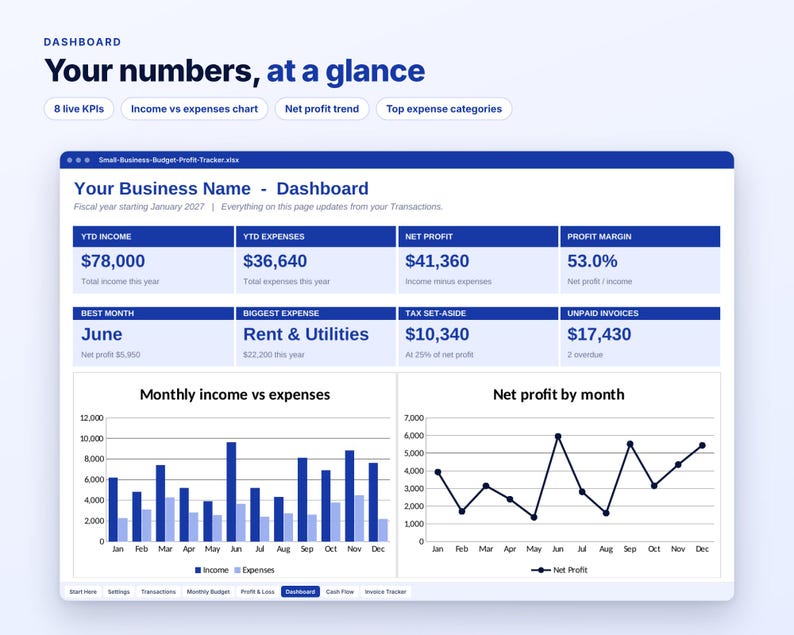The image size is (794, 635).
Task: Open the Transactions sheet tab
Action: (x=158, y=591)
